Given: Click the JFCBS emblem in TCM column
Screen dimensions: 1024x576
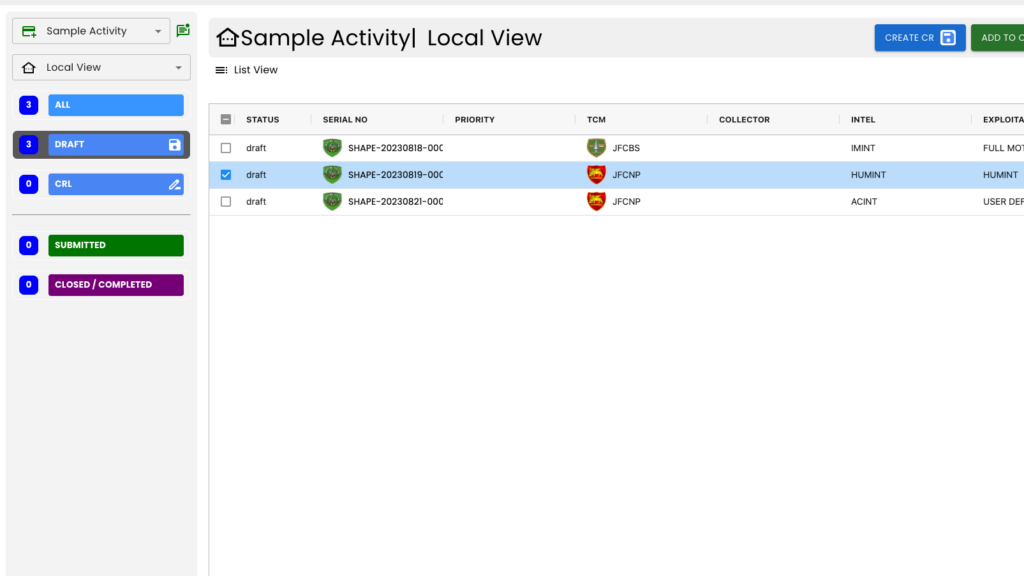Looking at the screenshot, I should pos(596,147).
